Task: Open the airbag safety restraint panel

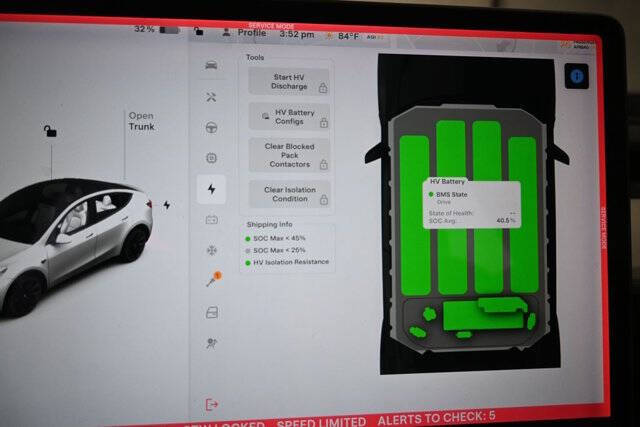Action: pos(211,343)
